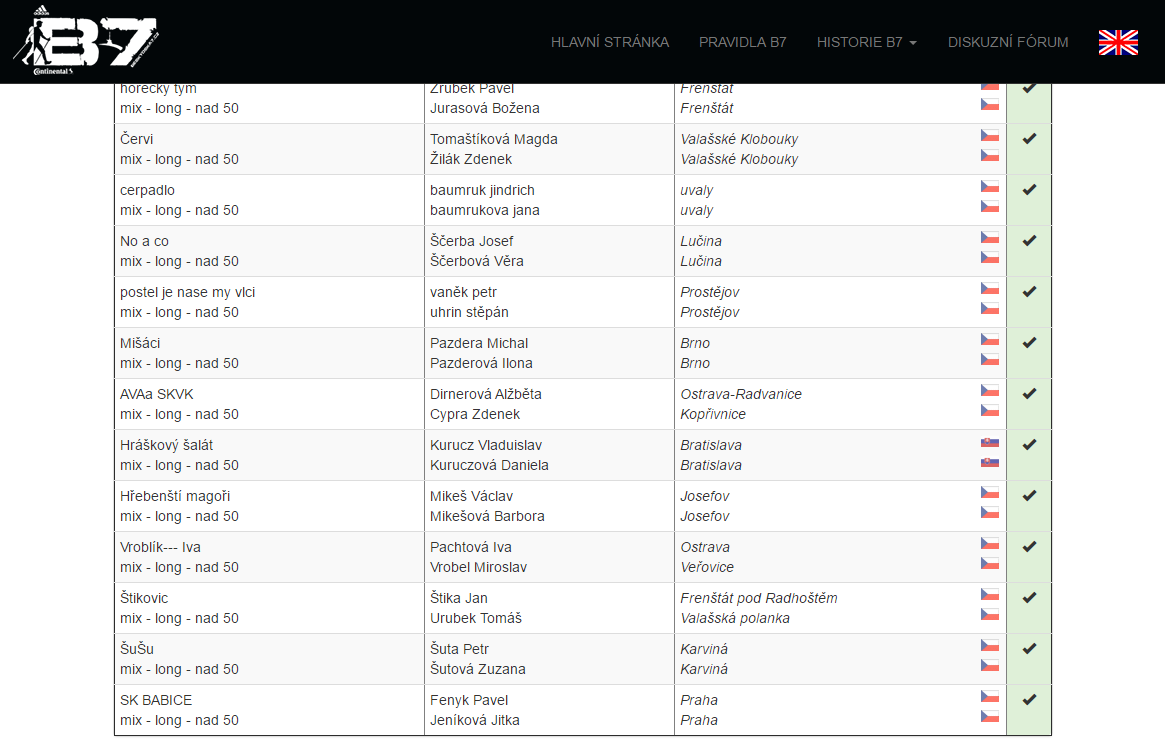This screenshot has height=743, width=1165.
Task: Click Slovak flag beside Kurucz Vladuislav's Bratislava
Action: tap(990, 442)
